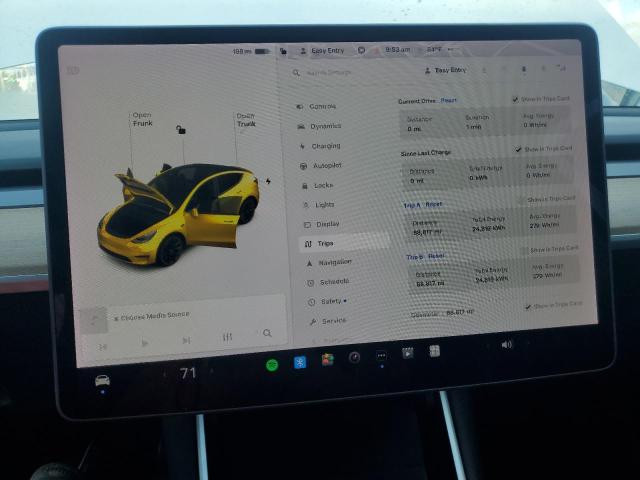Screen dimensions: 640x480
Task: Open Autopilot settings menu
Action: click(x=321, y=165)
